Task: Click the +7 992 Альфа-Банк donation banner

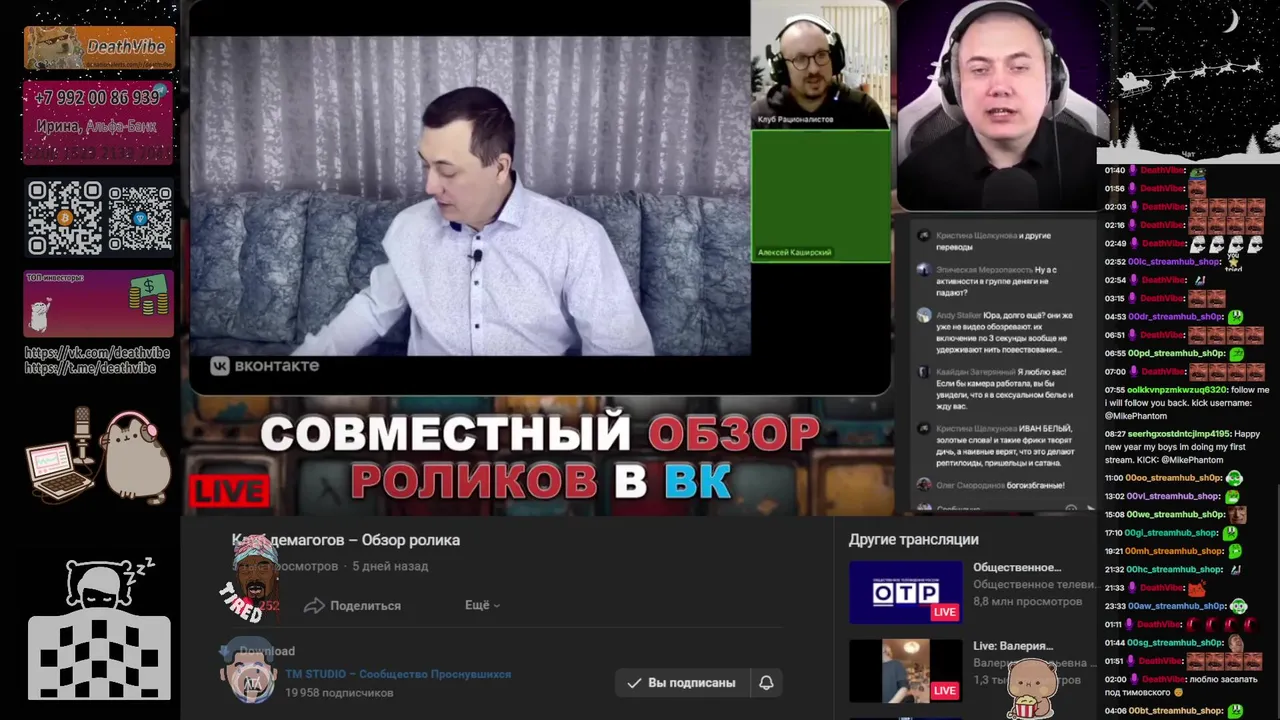Action: tap(99, 122)
